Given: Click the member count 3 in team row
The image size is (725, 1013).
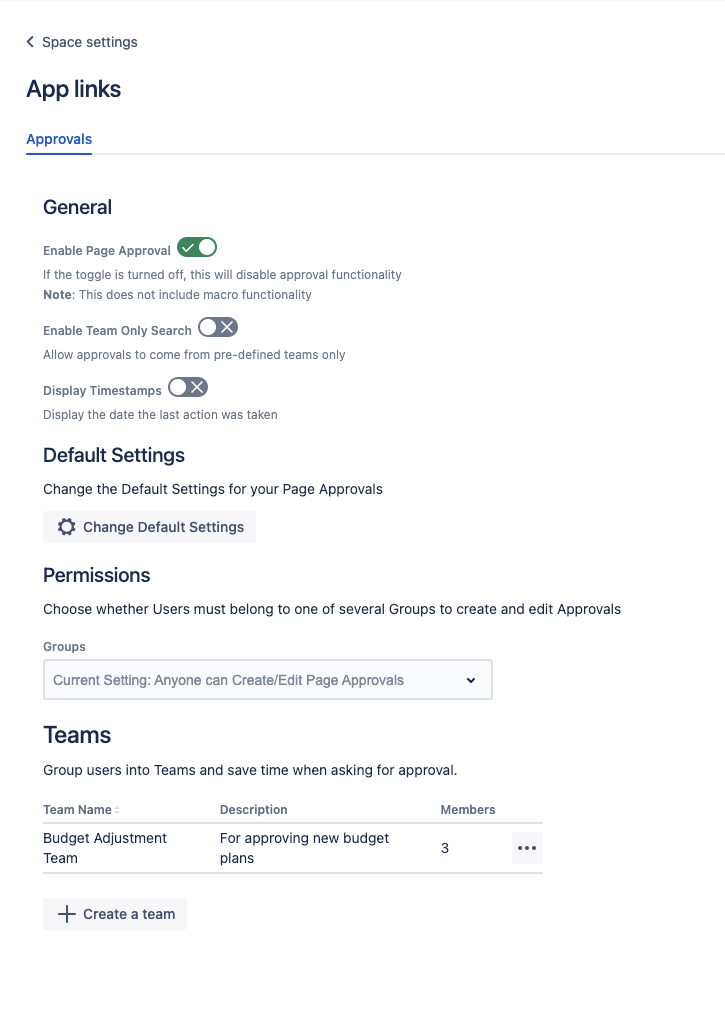Looking at the screenshot, I should [445, 848].
